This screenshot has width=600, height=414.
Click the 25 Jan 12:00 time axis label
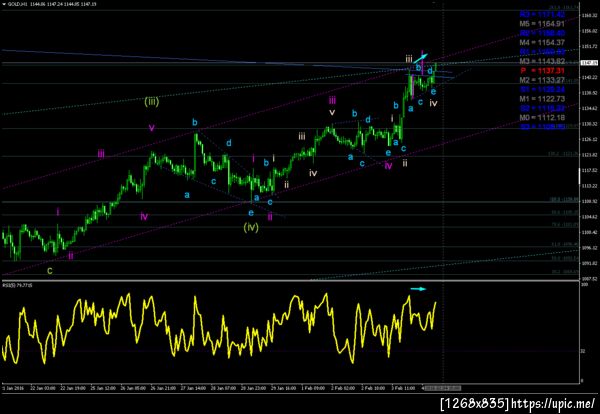[x=103, y=388]
